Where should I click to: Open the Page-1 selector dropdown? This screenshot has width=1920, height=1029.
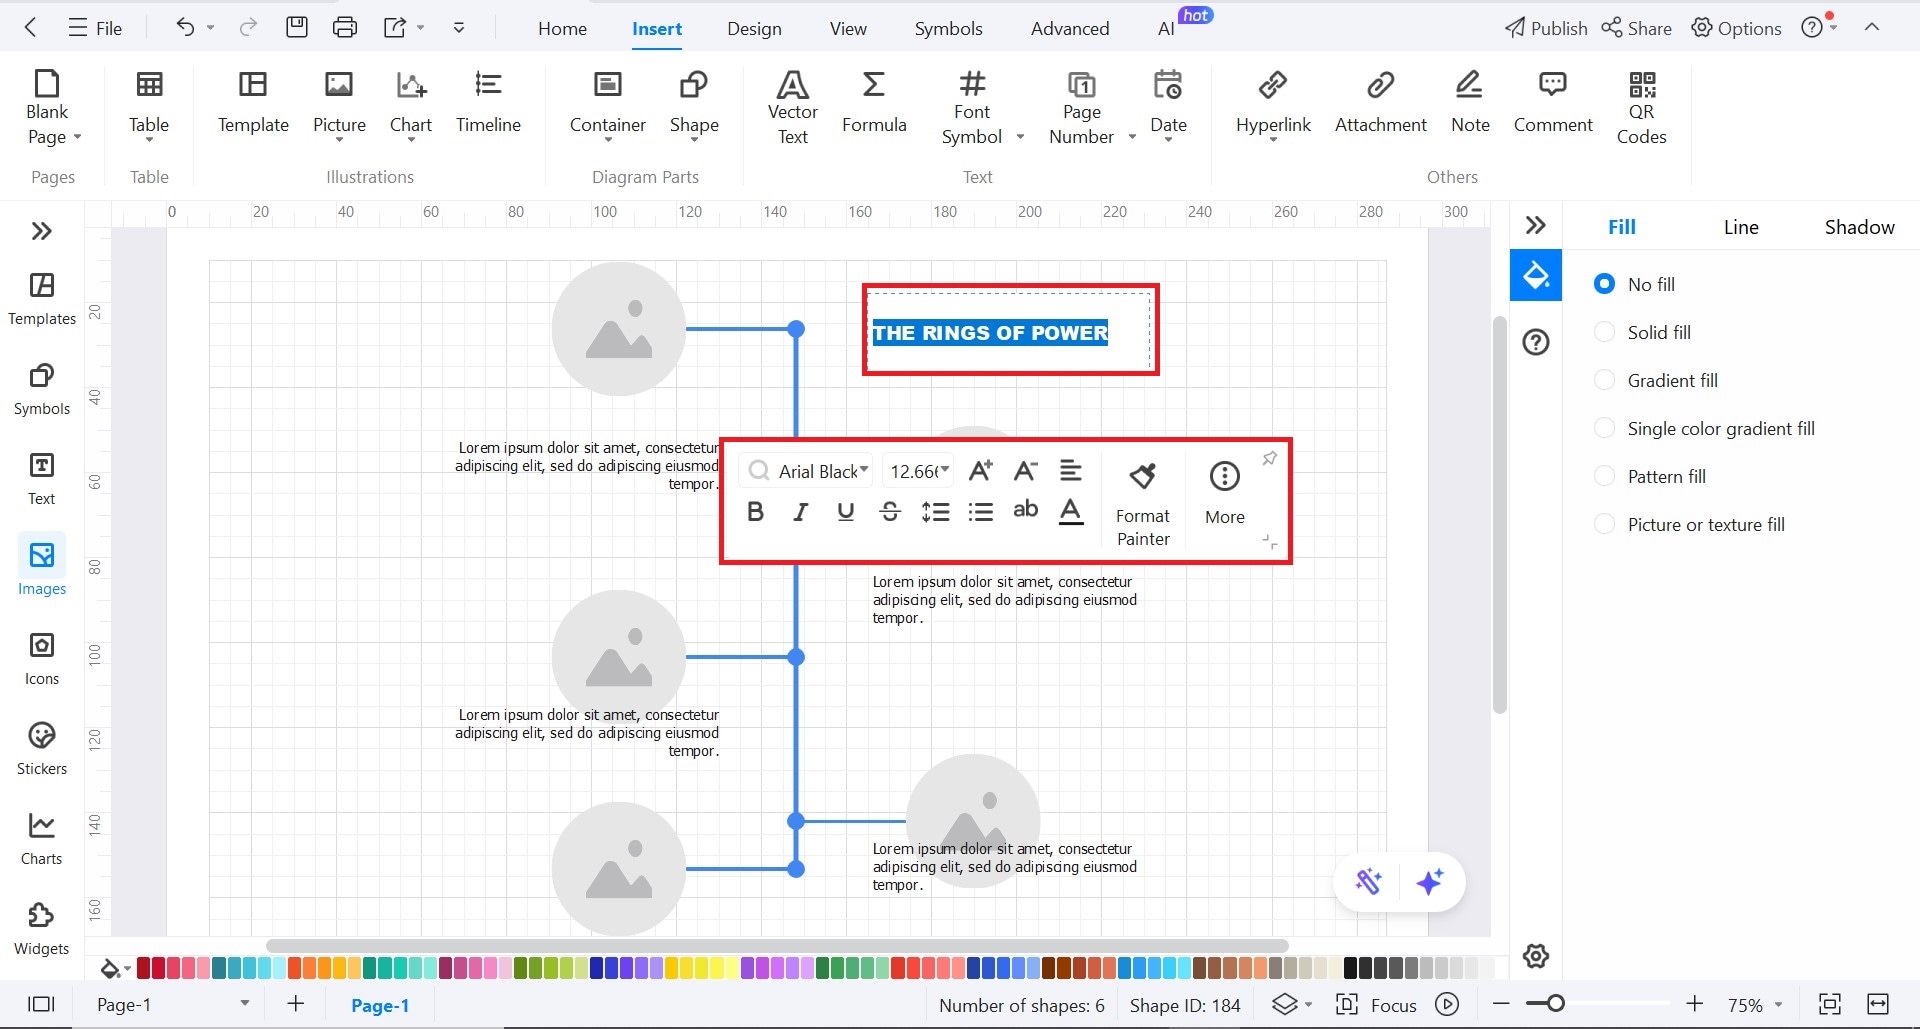coord(244,1003)
